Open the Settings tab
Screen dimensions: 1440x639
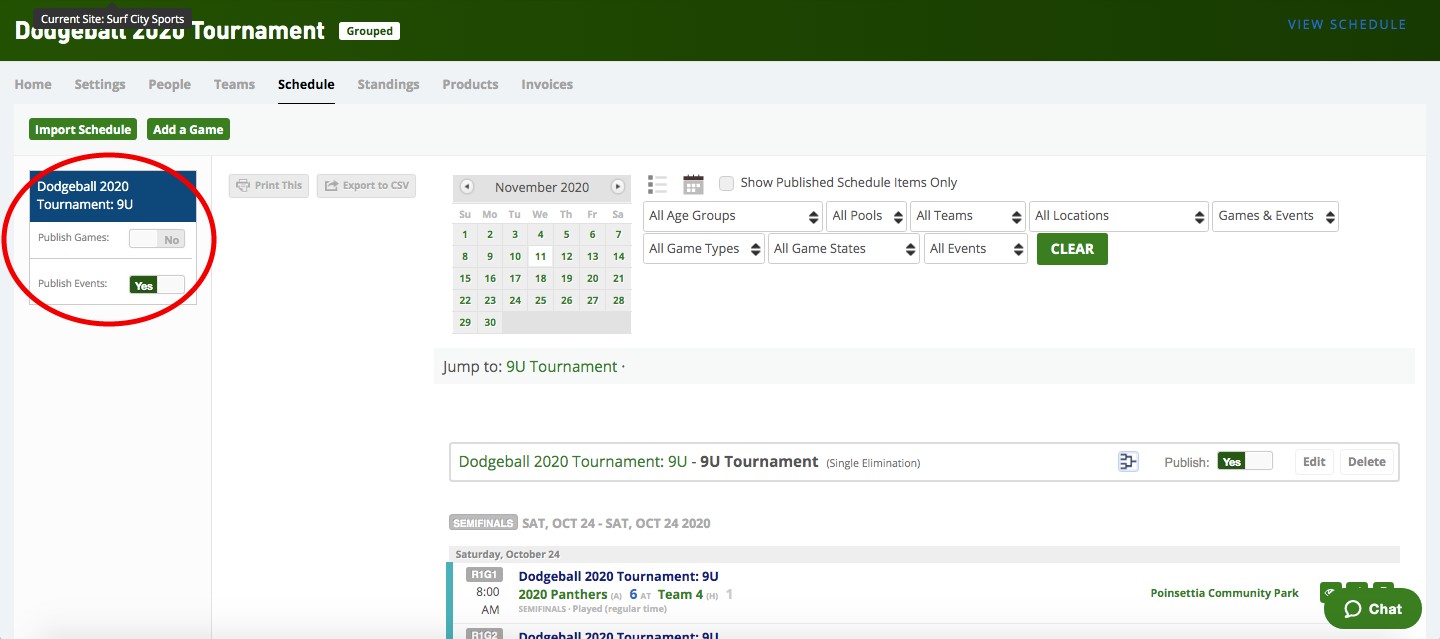click(x=100, y=84)
